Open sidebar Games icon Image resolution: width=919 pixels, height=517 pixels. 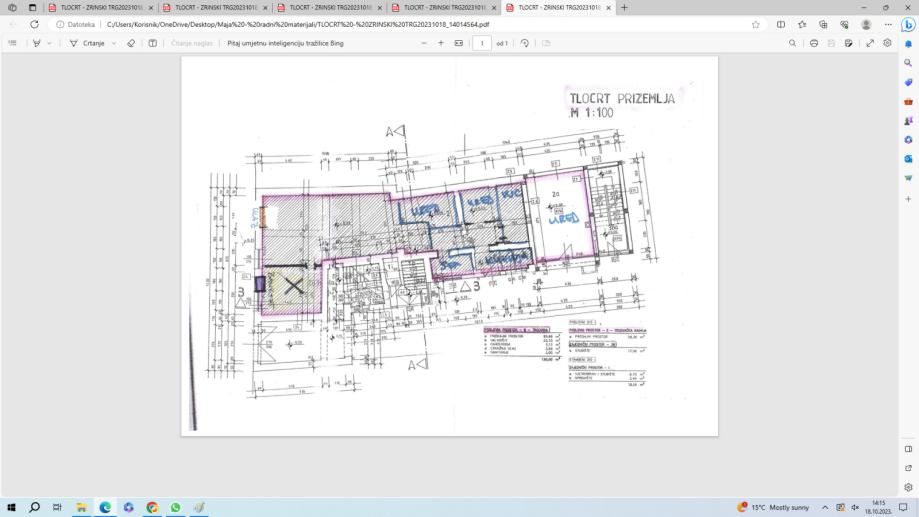[908, 121]
